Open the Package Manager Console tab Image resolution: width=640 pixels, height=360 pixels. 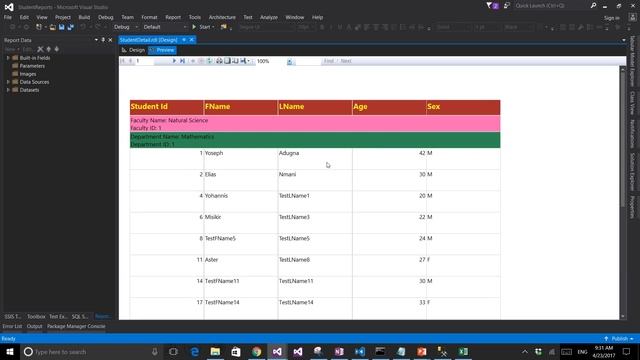pyautogui.click(x=76, y=326)
